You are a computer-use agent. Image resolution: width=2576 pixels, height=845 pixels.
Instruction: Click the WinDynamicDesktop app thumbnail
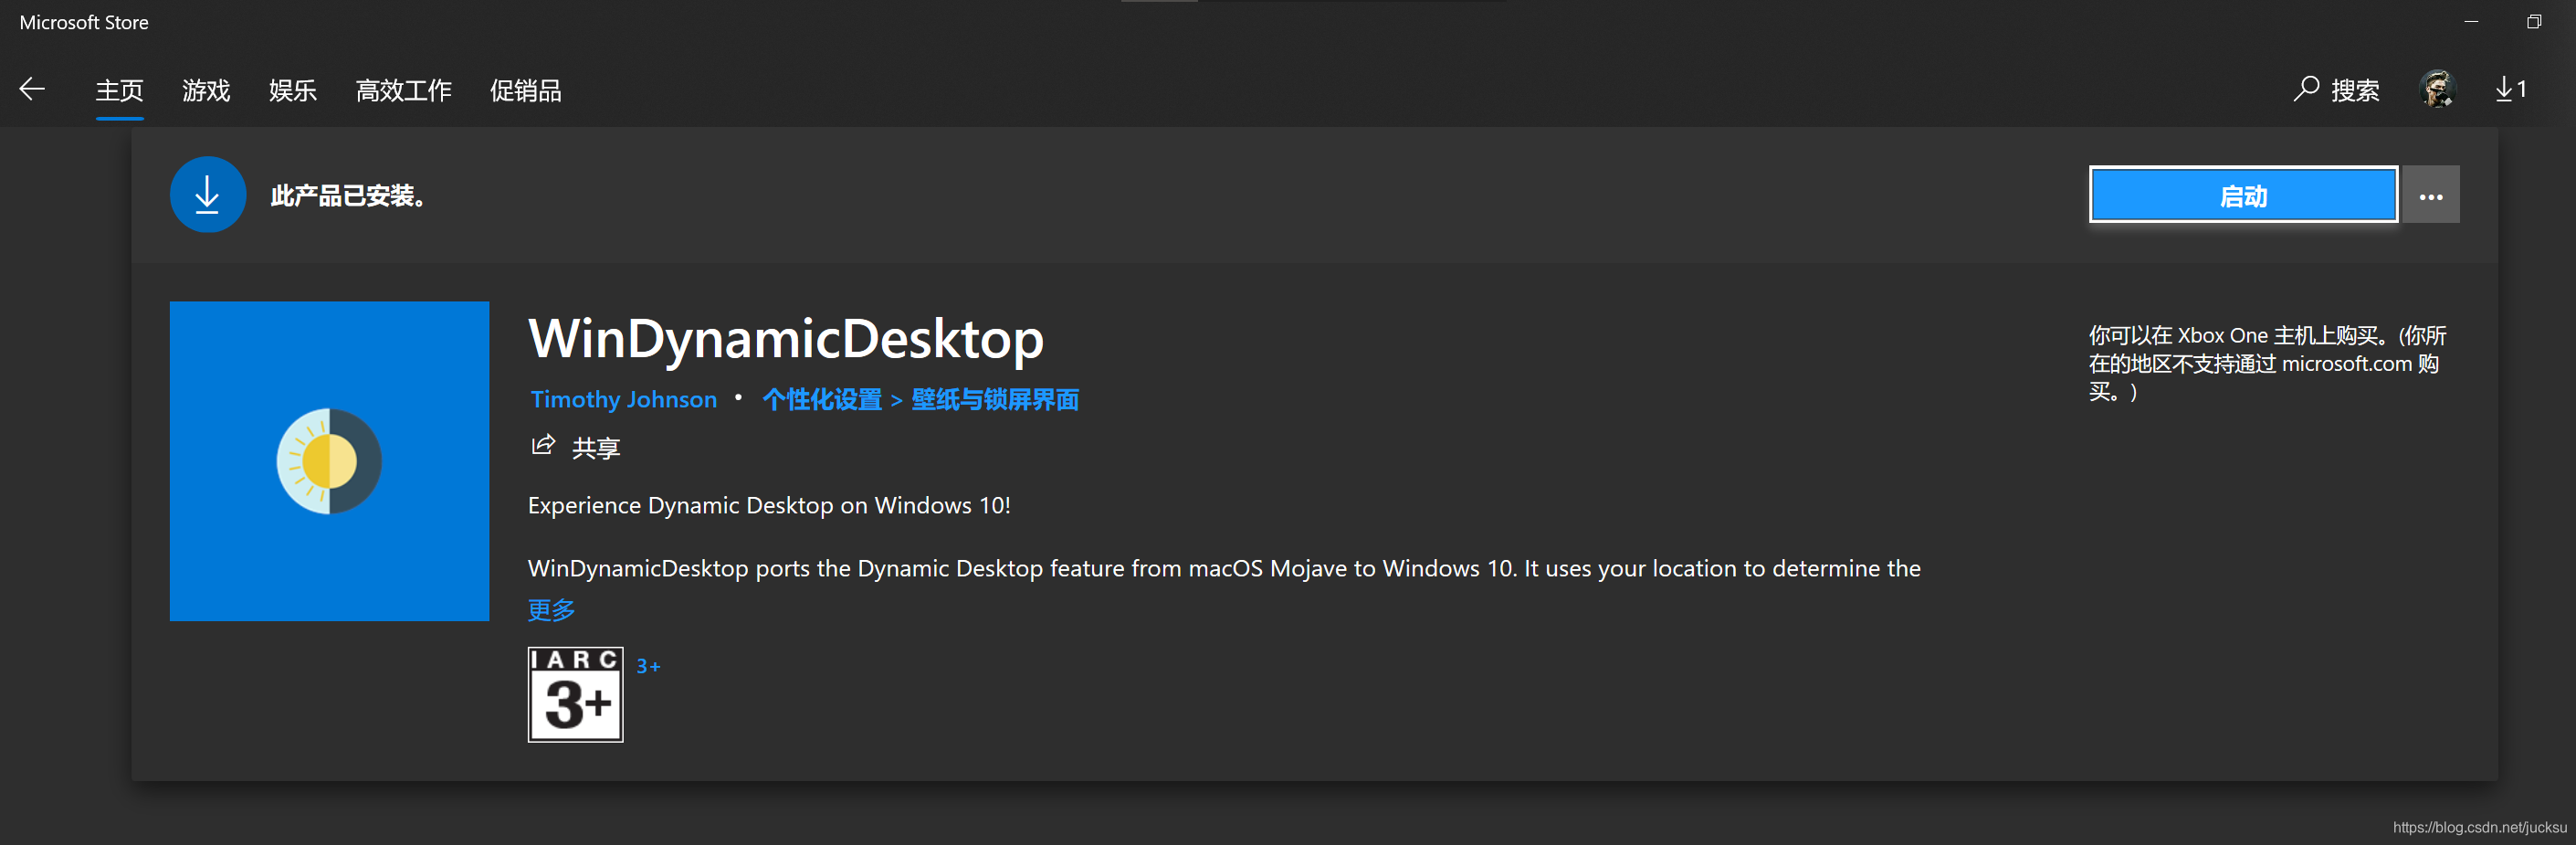pyautogui.click(x=329, y=461)
